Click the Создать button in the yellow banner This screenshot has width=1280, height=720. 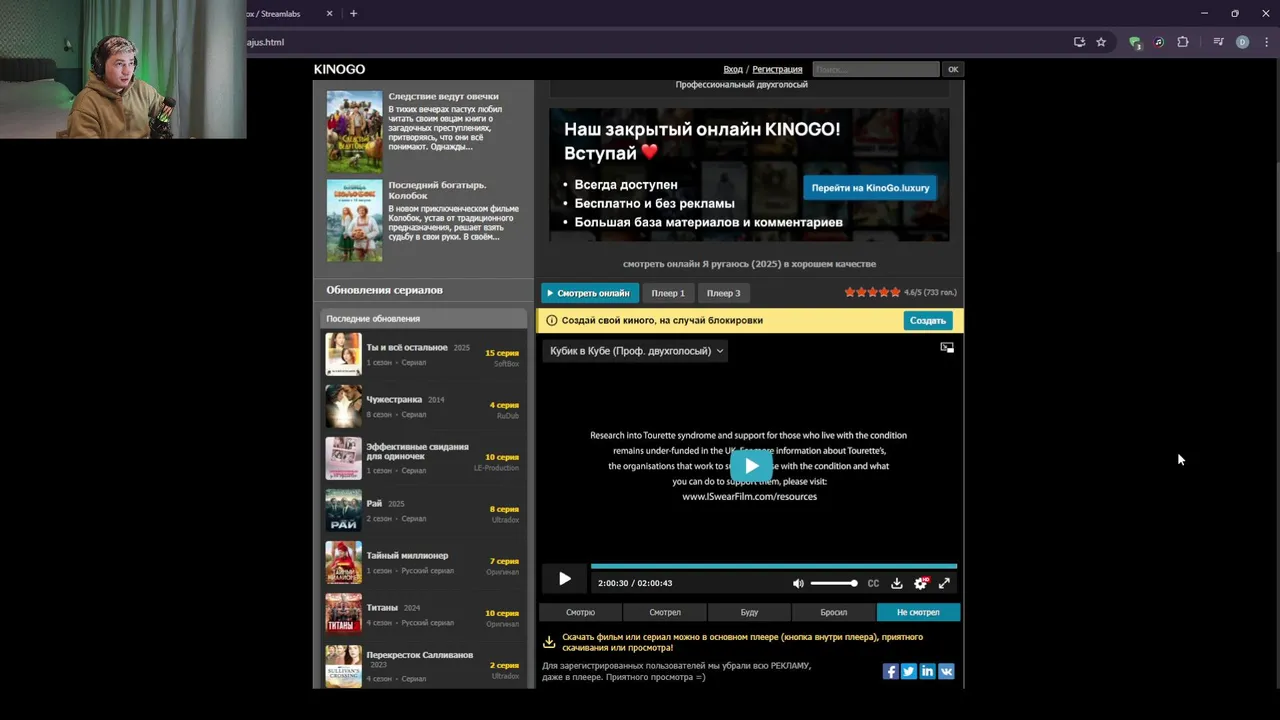pos(927,321)
